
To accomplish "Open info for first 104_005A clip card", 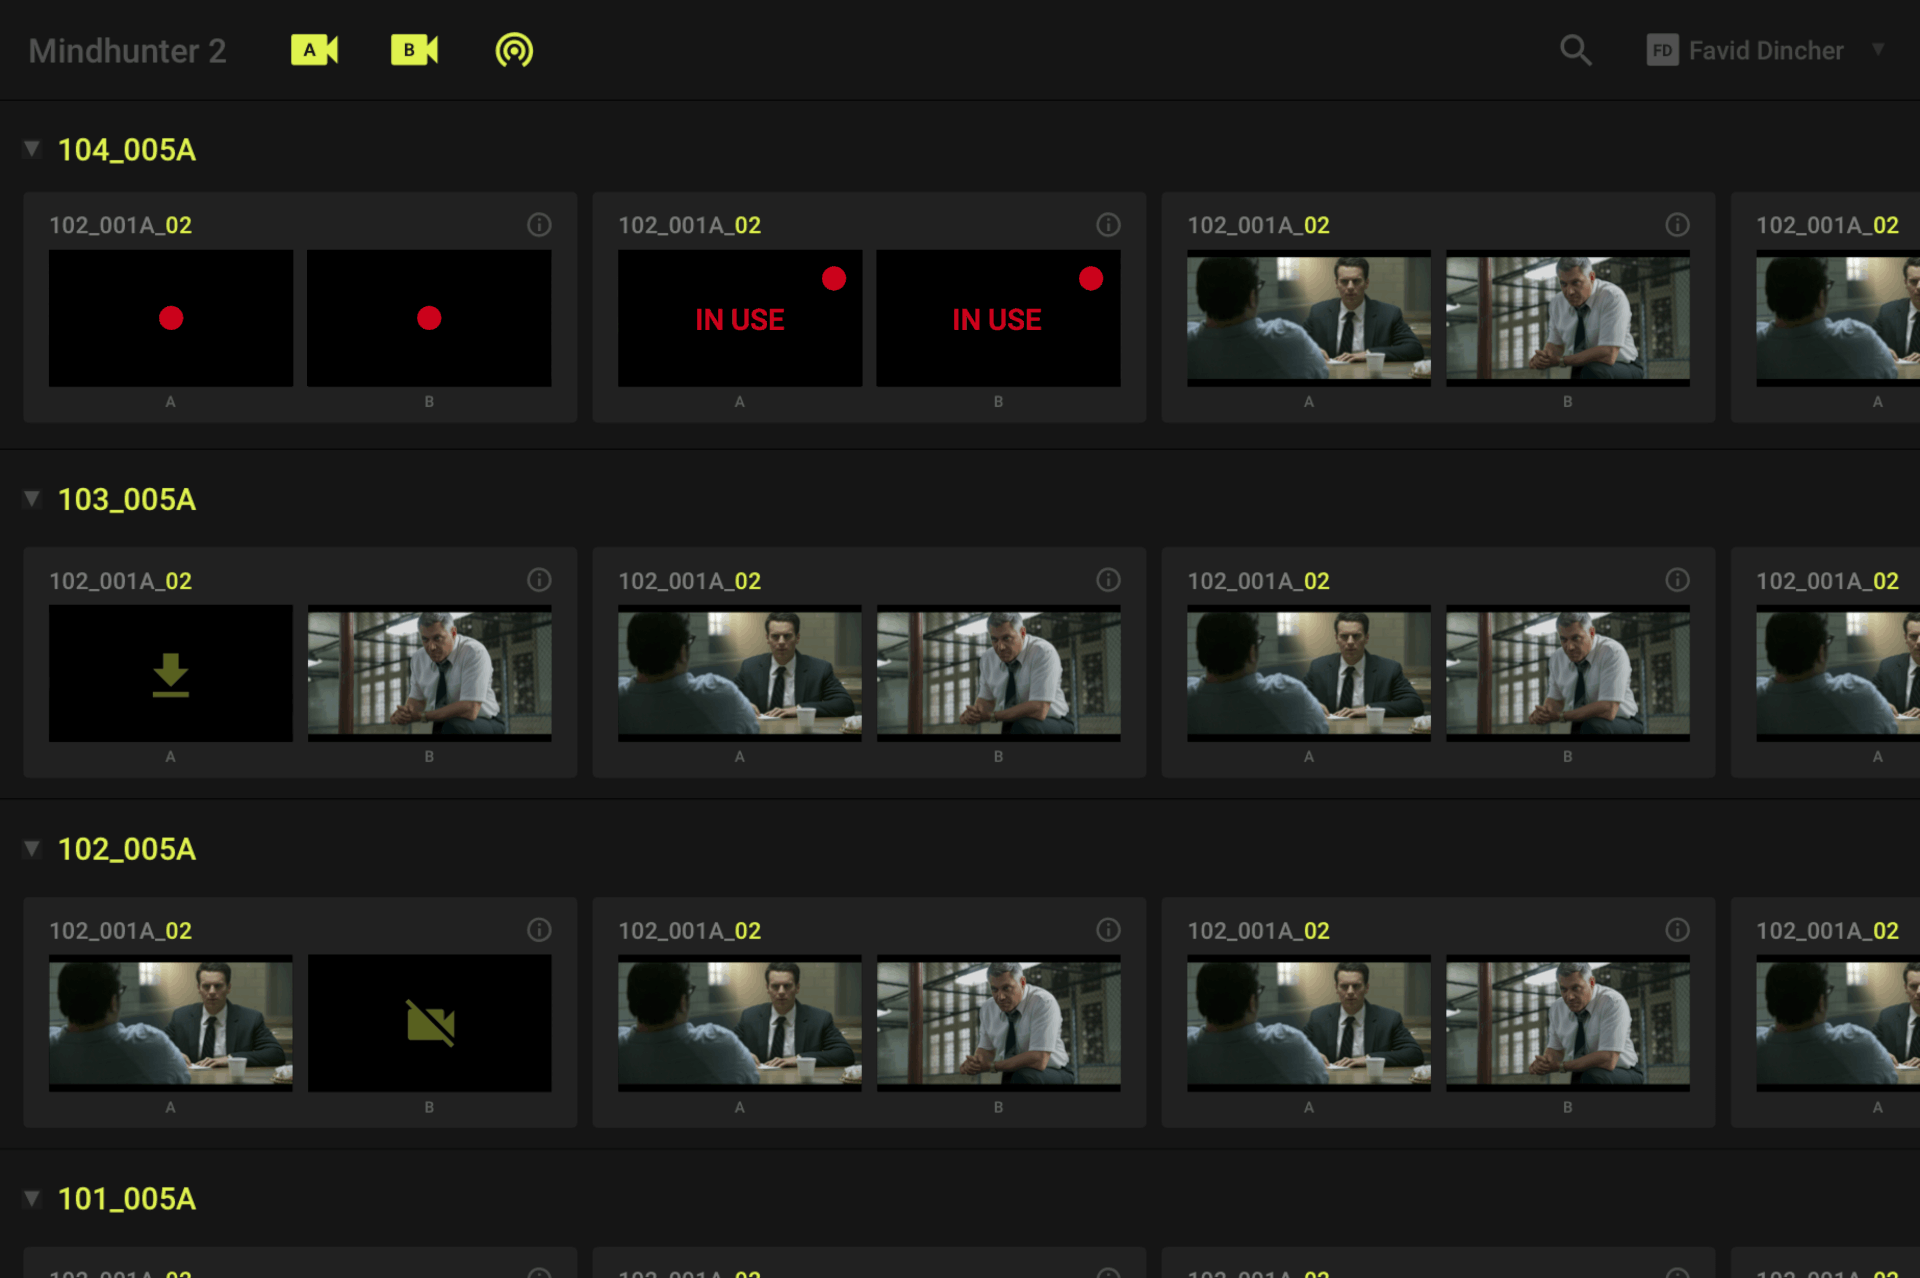I will [539, 225].
